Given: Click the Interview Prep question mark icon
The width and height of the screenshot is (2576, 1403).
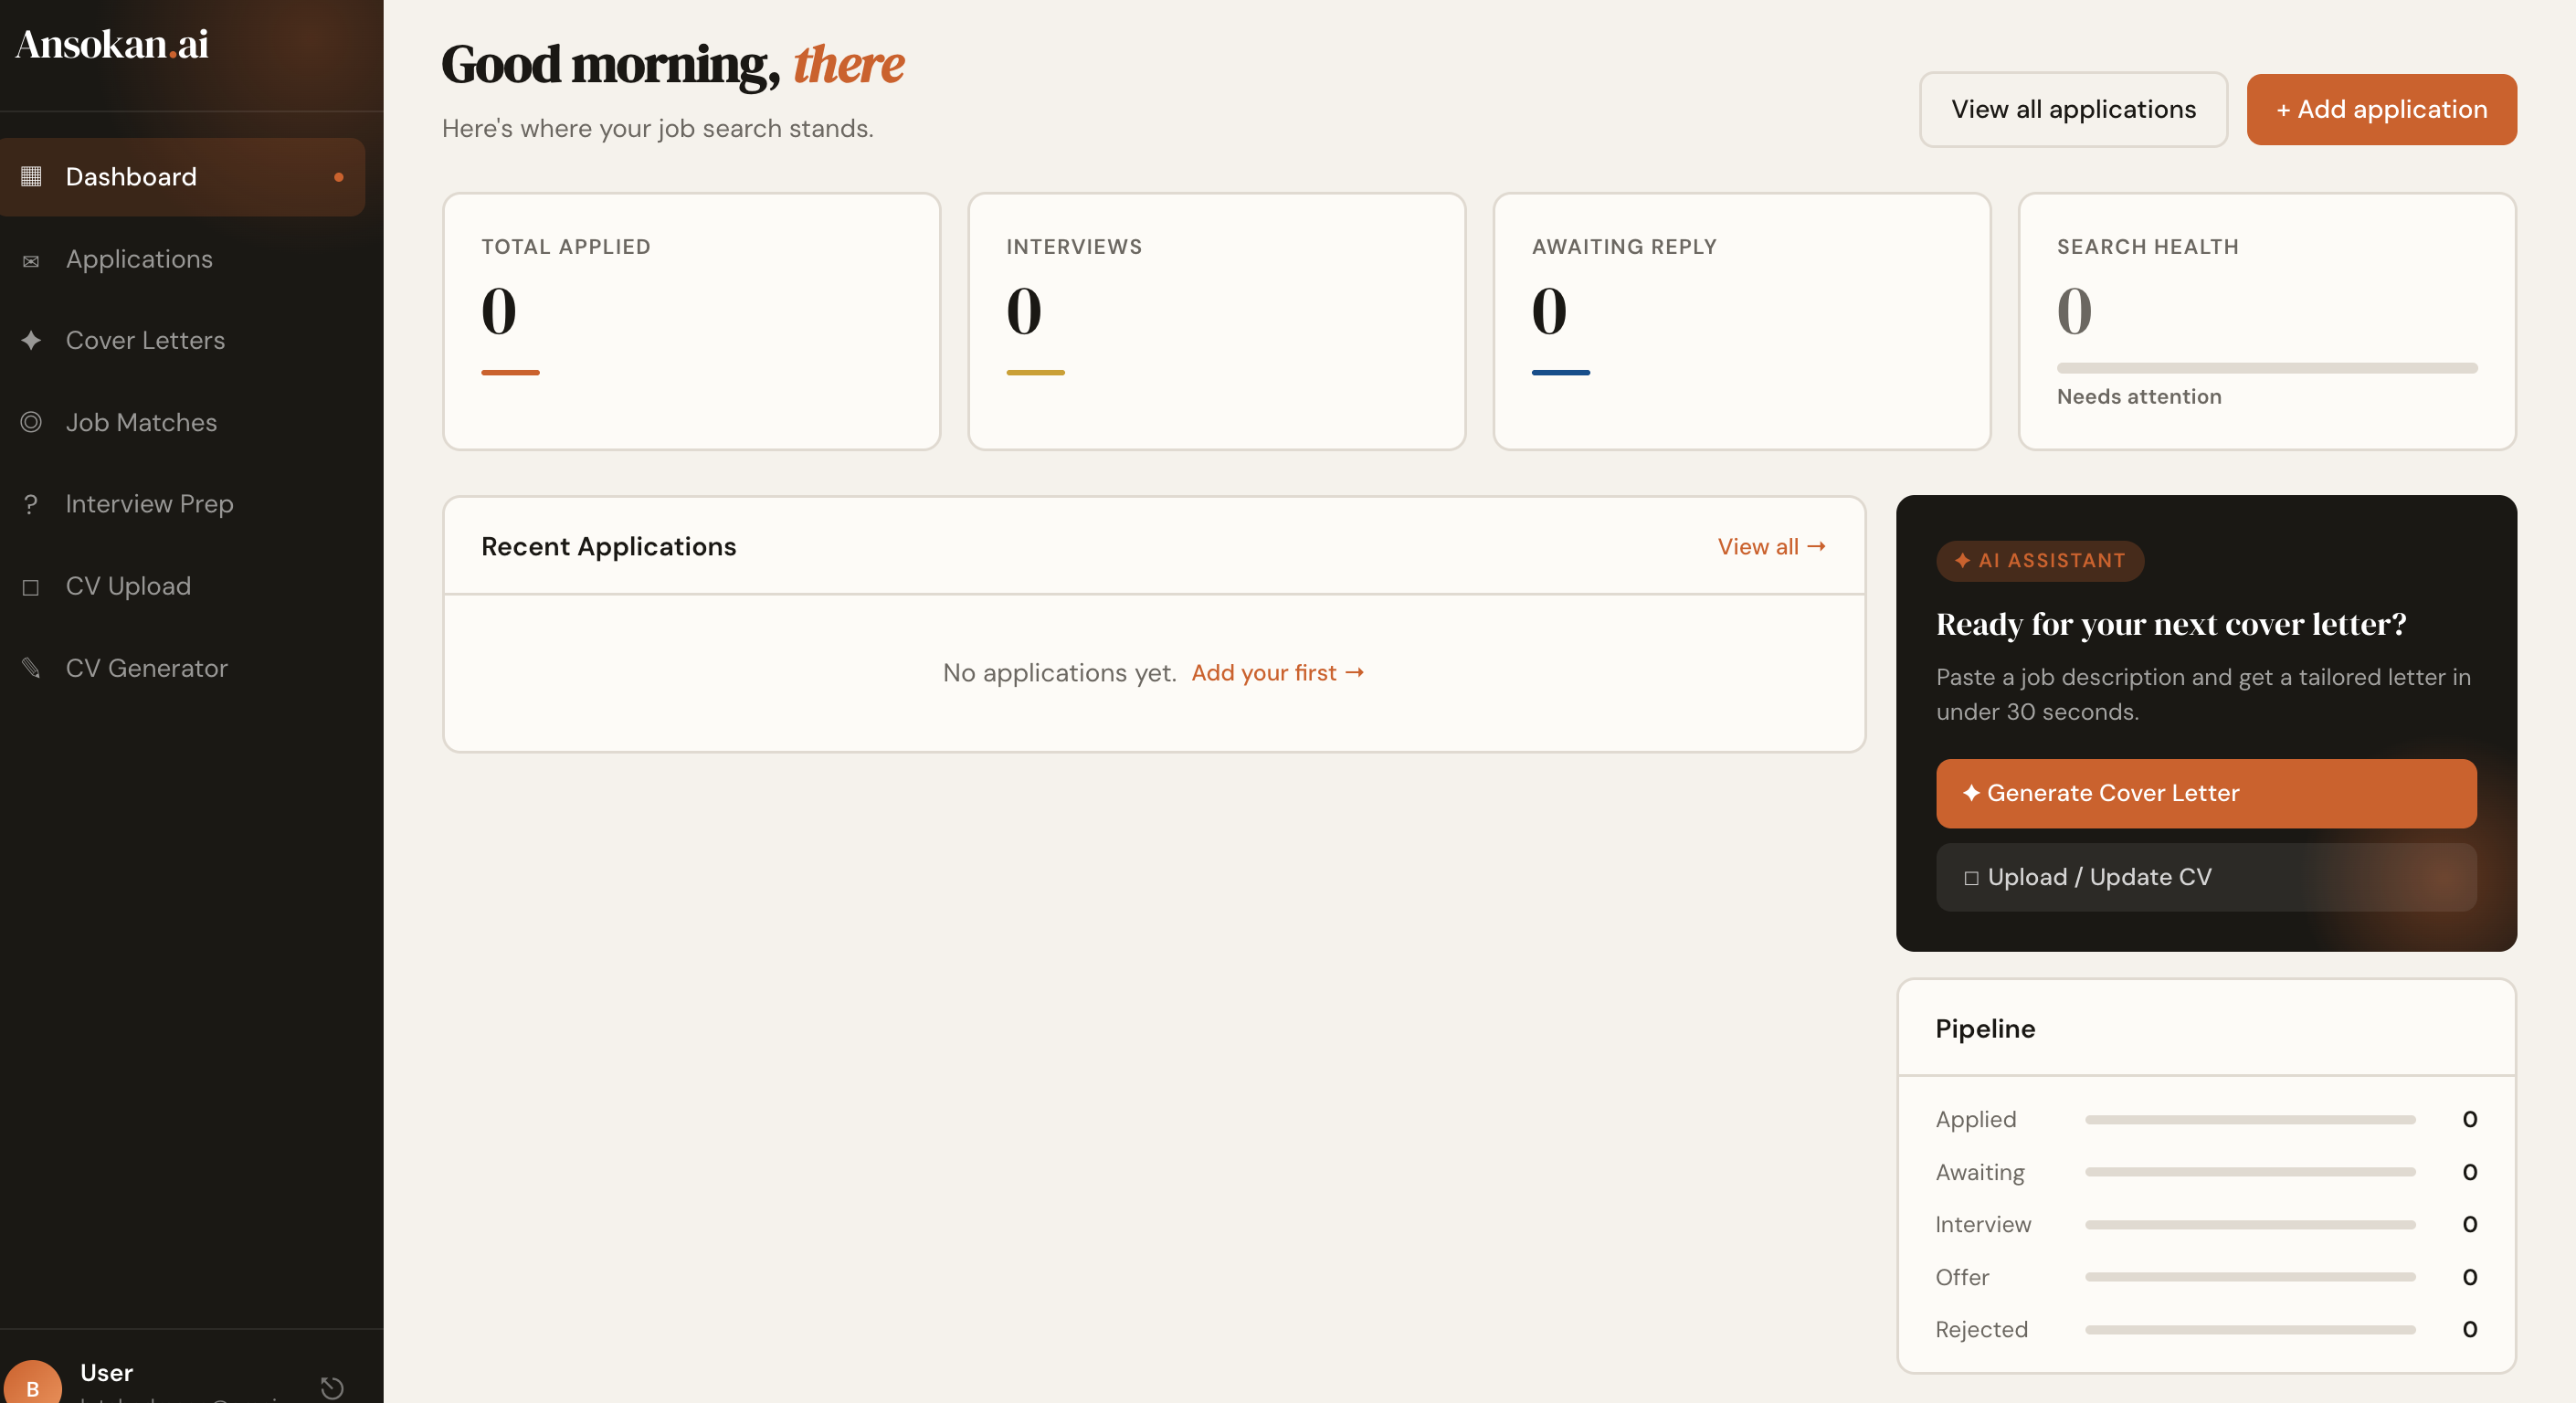Looking at the screenshot, I should pos(31,504).
